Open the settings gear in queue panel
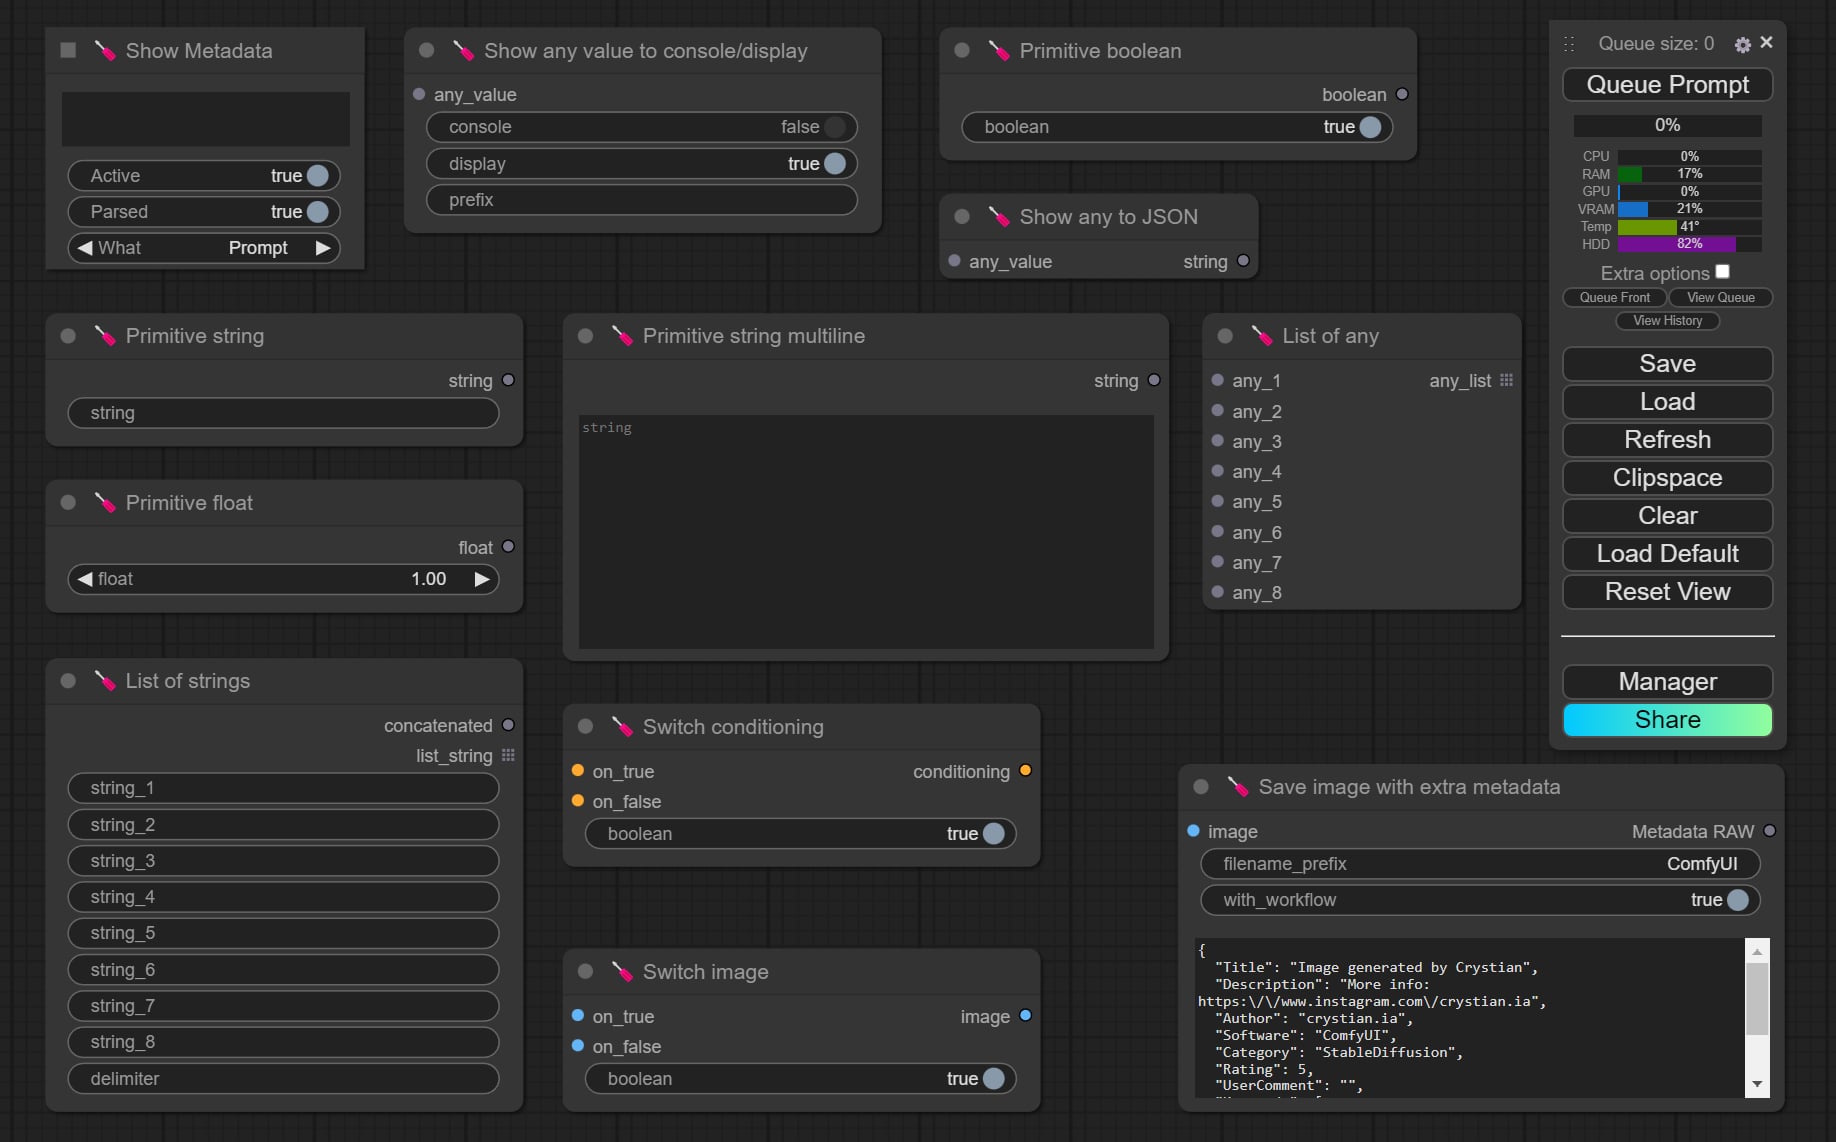The height and width of the screenshot is (1142, 1836). pos(1742,44)
